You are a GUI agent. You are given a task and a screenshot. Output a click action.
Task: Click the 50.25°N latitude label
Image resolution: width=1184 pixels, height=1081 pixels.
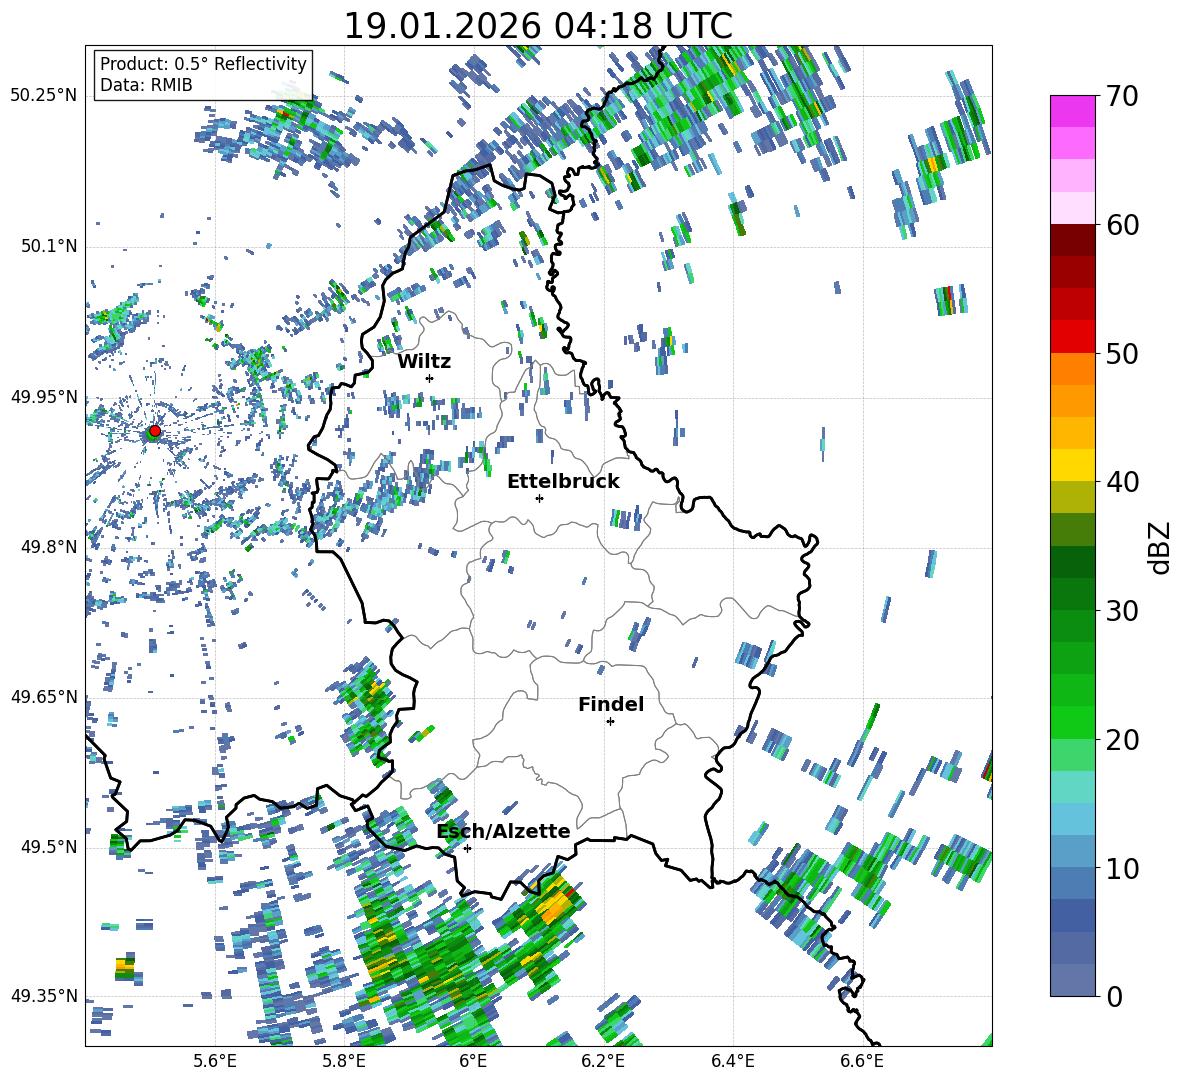pyautogui.click(x=44, y=96)
